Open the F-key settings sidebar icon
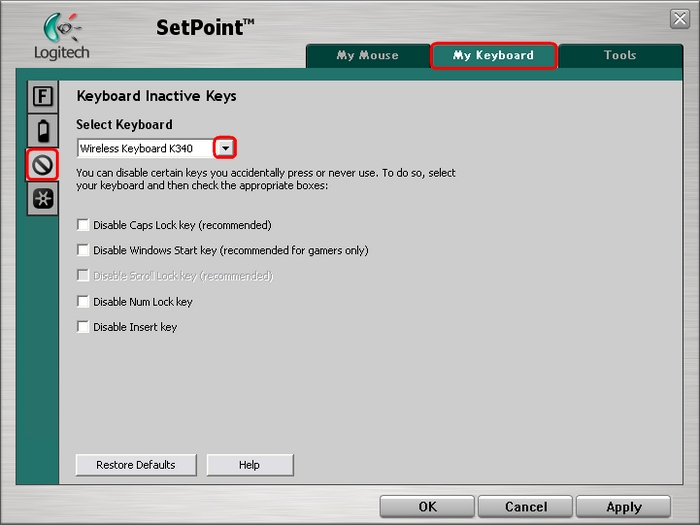This screenshot has height=525, width=700. click(43, 97)
